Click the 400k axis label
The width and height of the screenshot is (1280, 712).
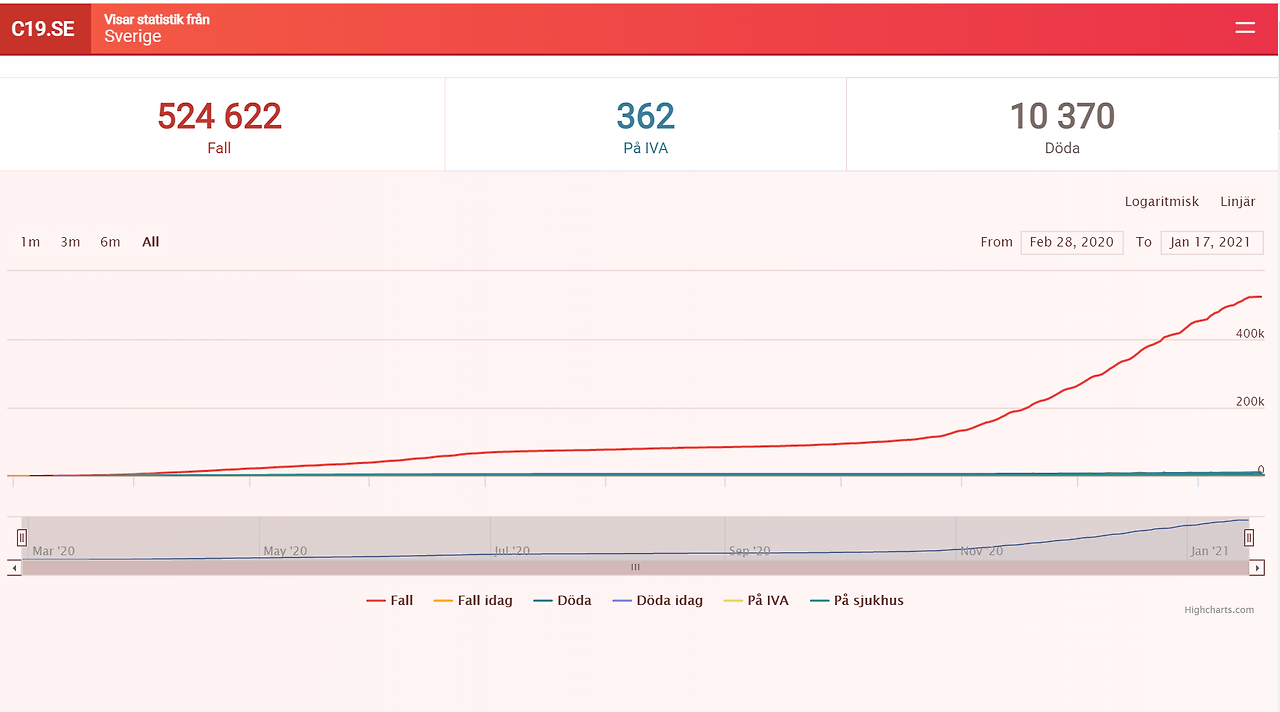point(1250,333)
